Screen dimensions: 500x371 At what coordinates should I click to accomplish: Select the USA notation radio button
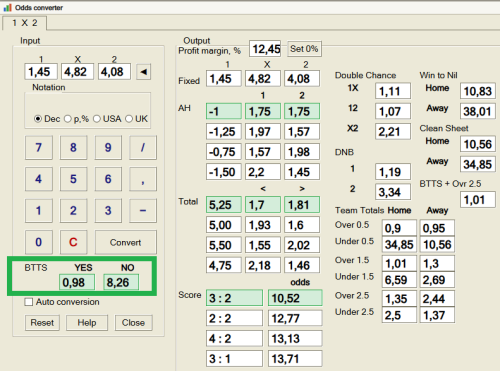pyautogui.click(x=97, y=119)
